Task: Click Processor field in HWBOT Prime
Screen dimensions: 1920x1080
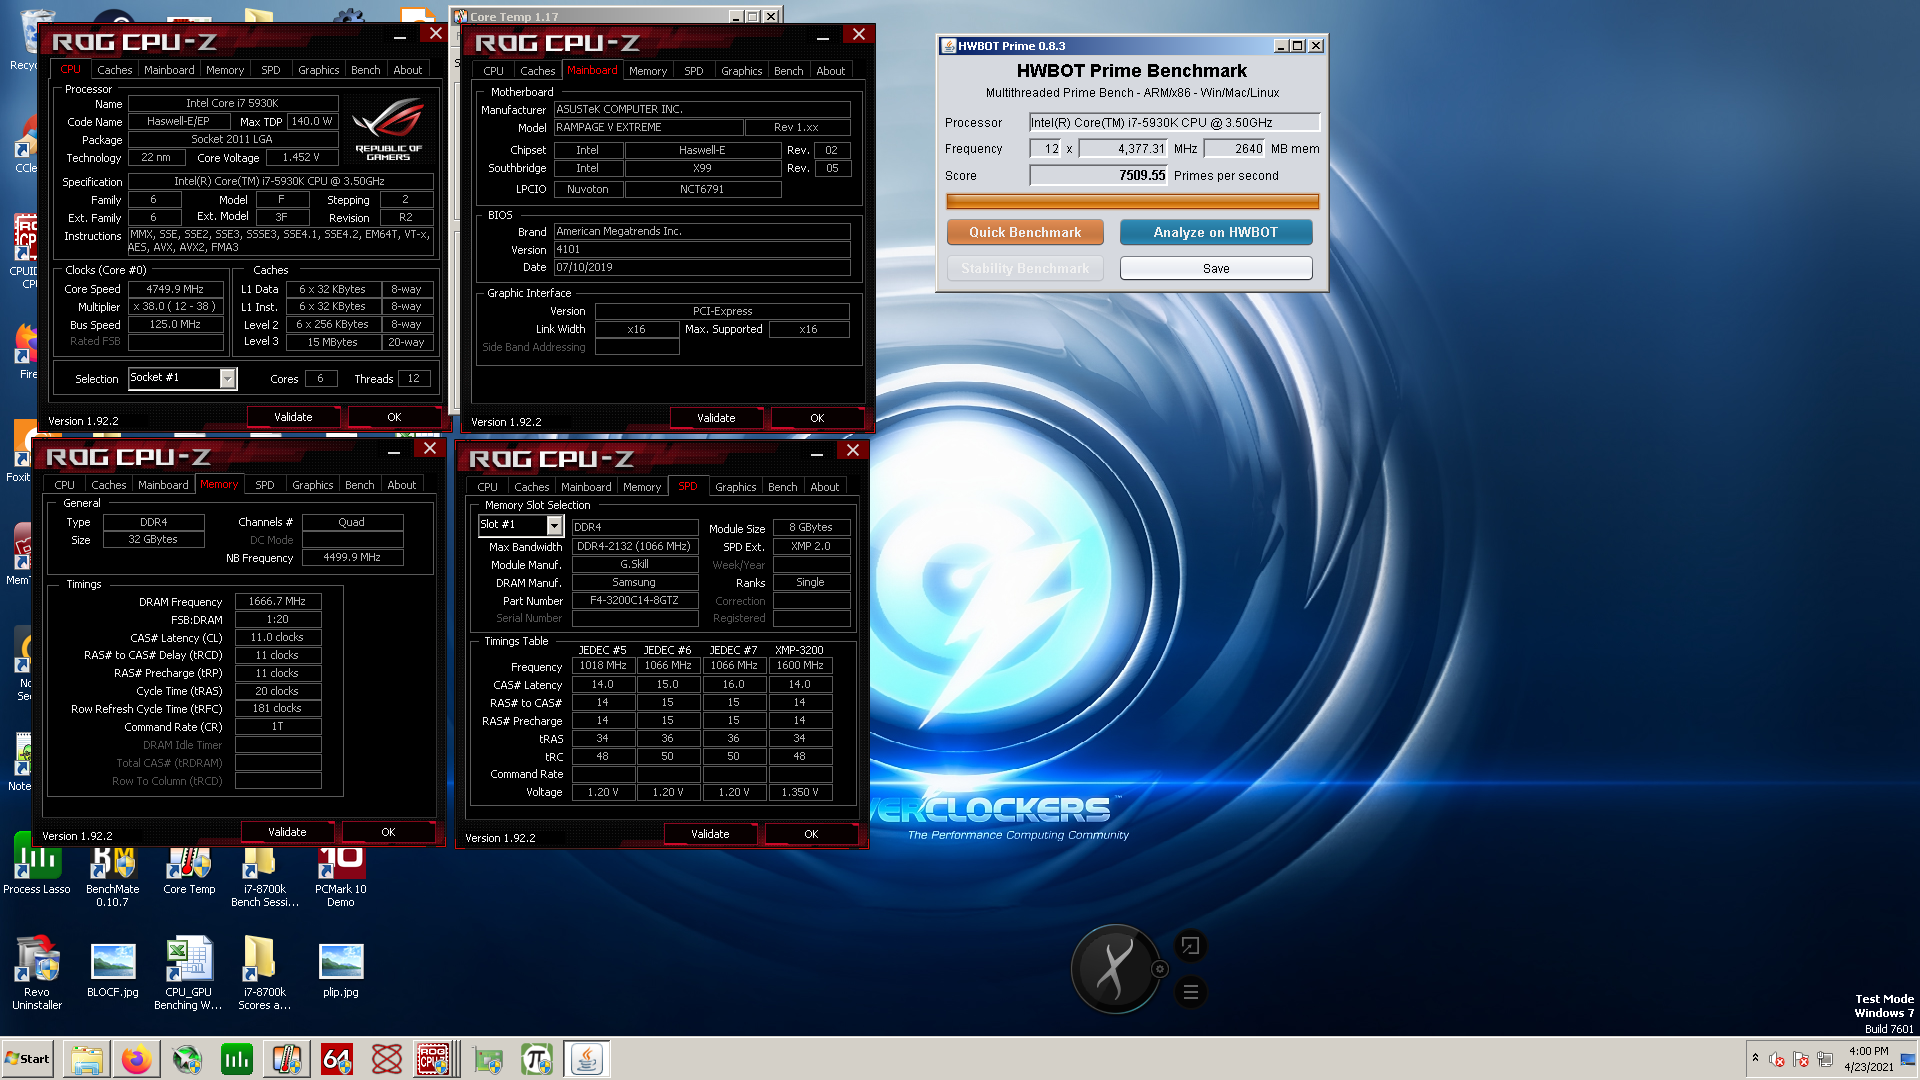Action: pyautogui.click(x=1174, y=122)
